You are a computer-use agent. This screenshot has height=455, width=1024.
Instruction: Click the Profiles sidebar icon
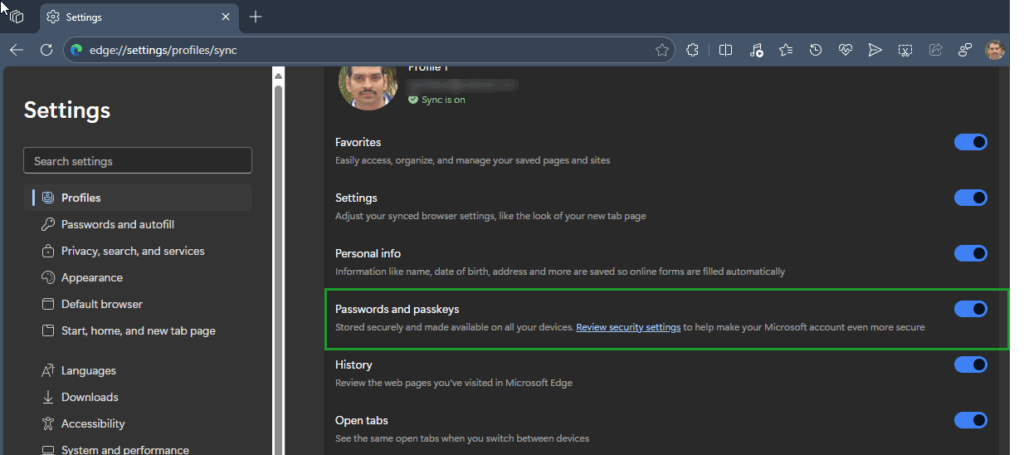48,197
